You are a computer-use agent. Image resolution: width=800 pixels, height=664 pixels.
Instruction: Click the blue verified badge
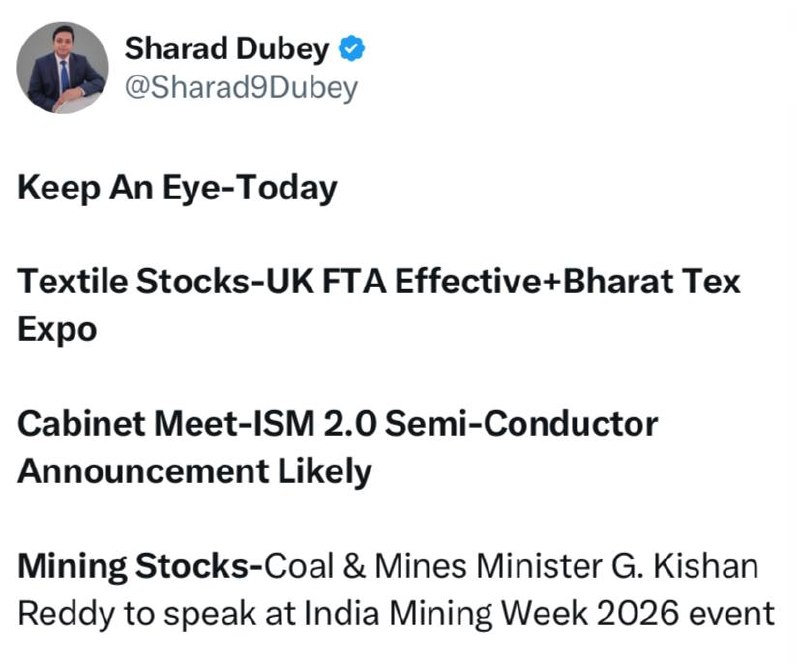click(352, 49)
